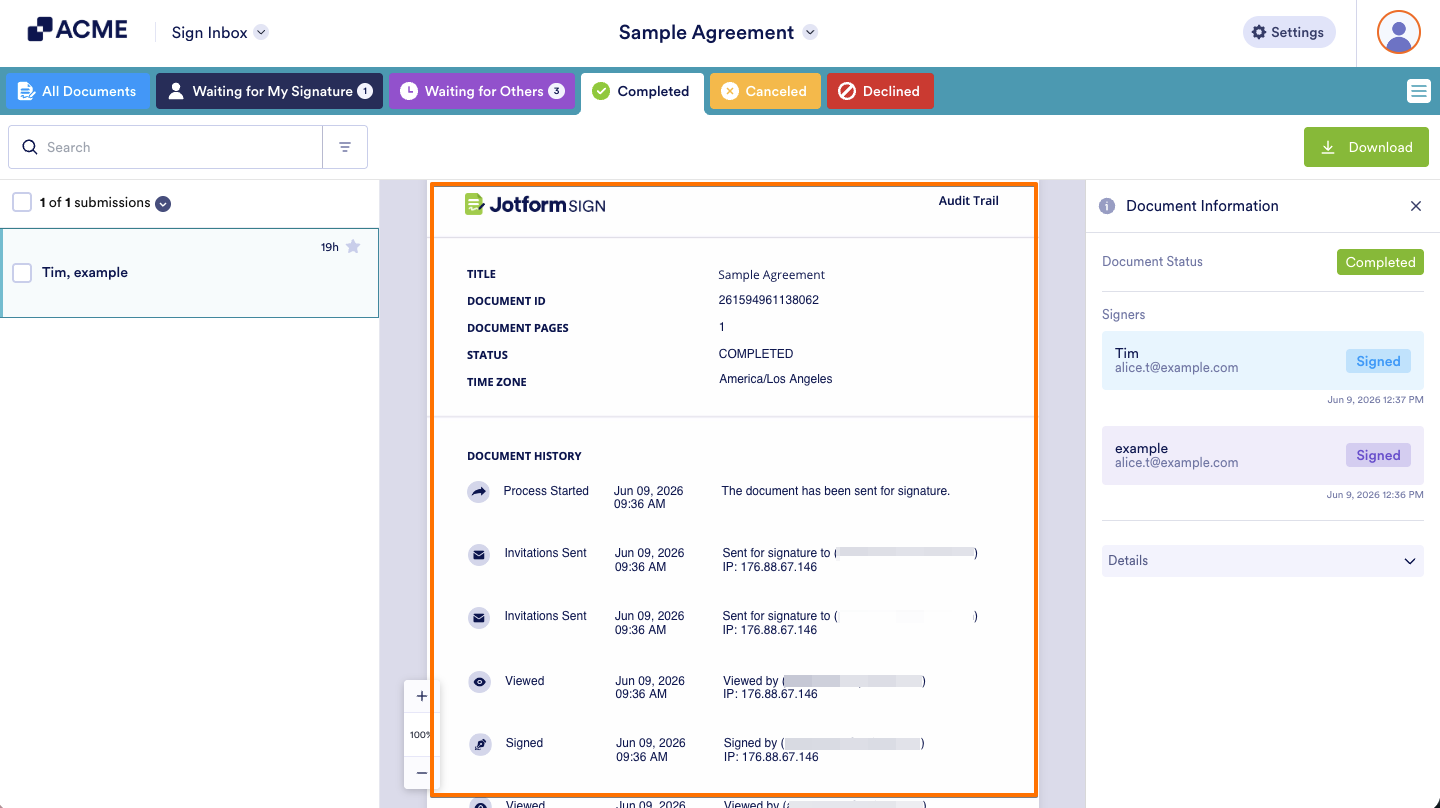Open the Canceled tab

pyautogui.click(x=765, y=91)
